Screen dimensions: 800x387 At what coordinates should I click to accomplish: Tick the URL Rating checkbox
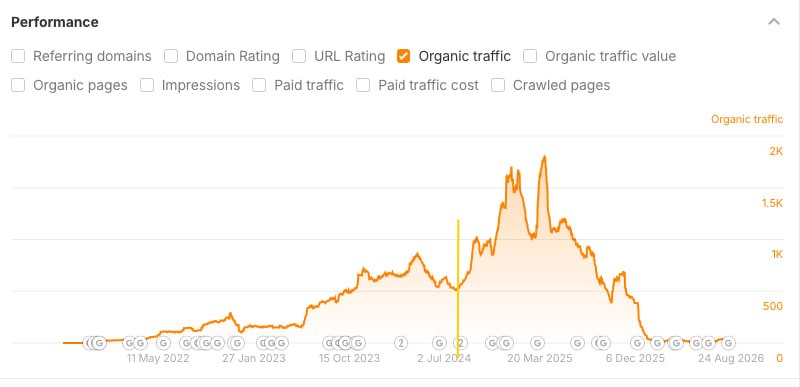coord(299,56)
